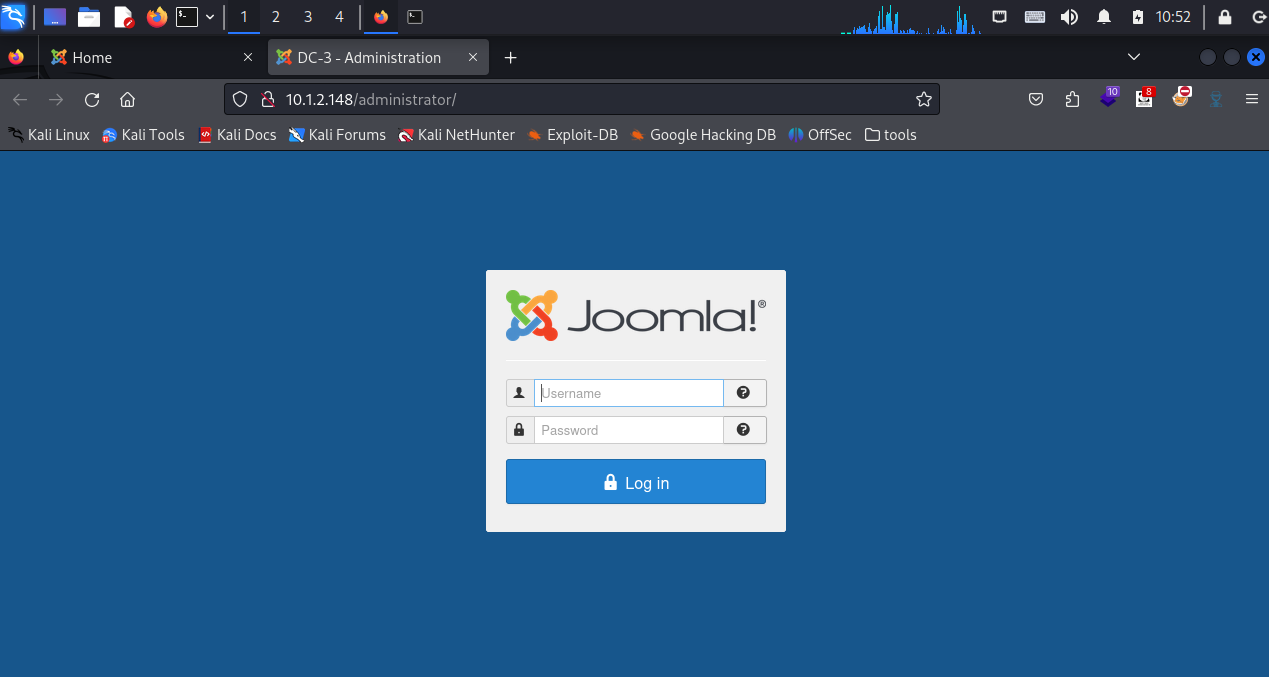This screenshot has width=1269, height=677.
Task: Open the Pocket save icon
Action: [x=1037, y=99]
